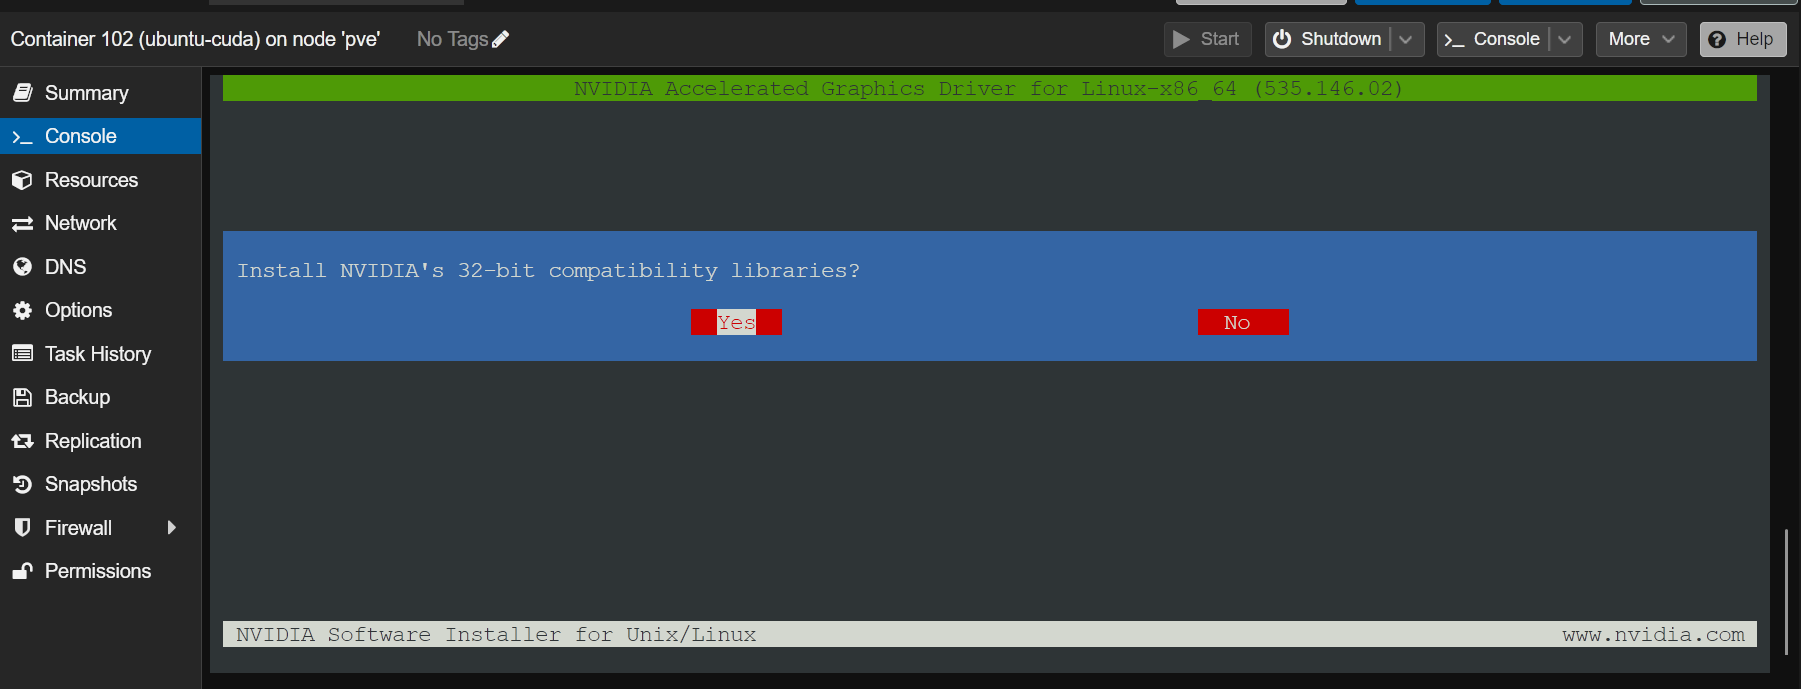Screen dimensions: 1801x689
Task: Choose No for 32-bit libraries
Action: click(1243, 322)
